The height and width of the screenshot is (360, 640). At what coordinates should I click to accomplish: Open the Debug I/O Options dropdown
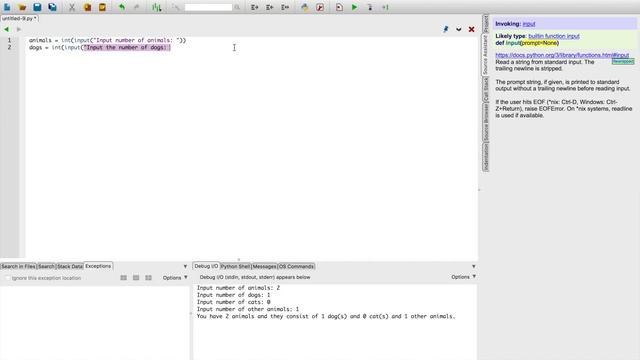tap(464, 277)
